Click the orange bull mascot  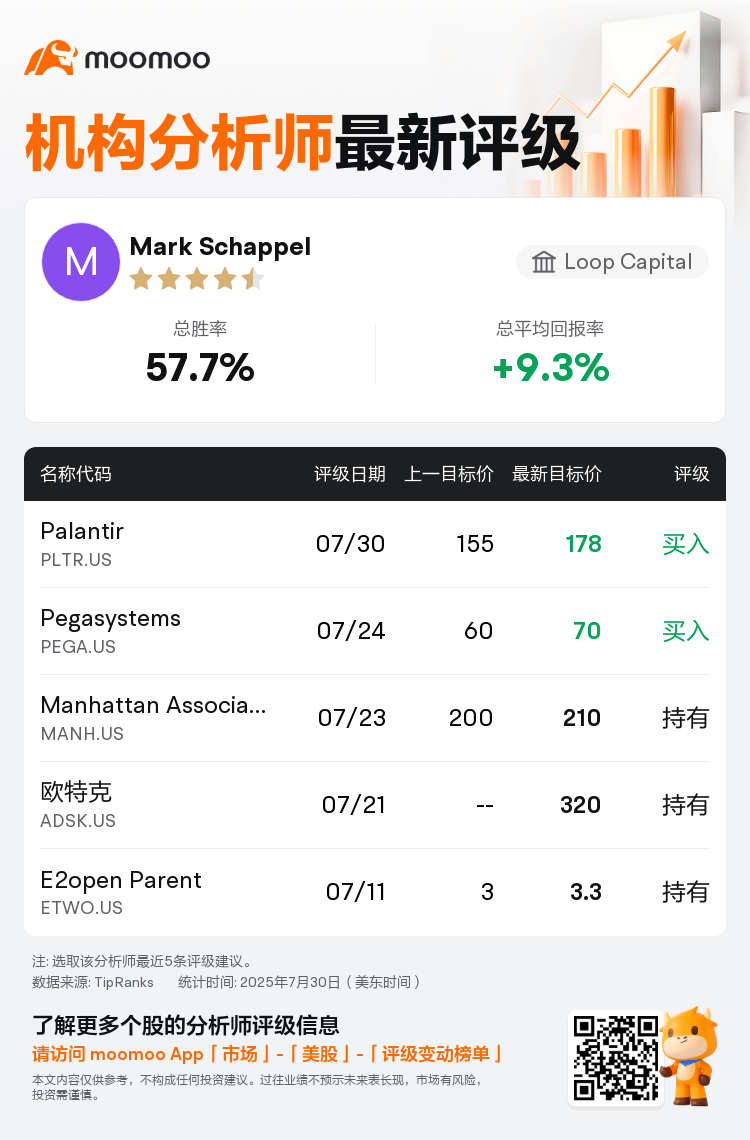pyautogui.click(x=688, y=1056)
